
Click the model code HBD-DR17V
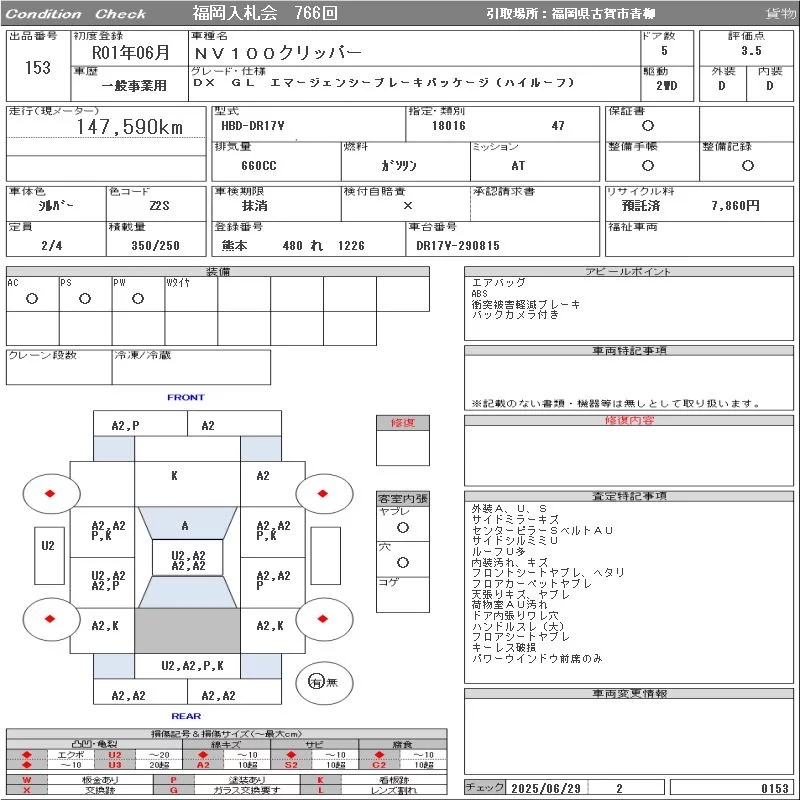[253, 126]
